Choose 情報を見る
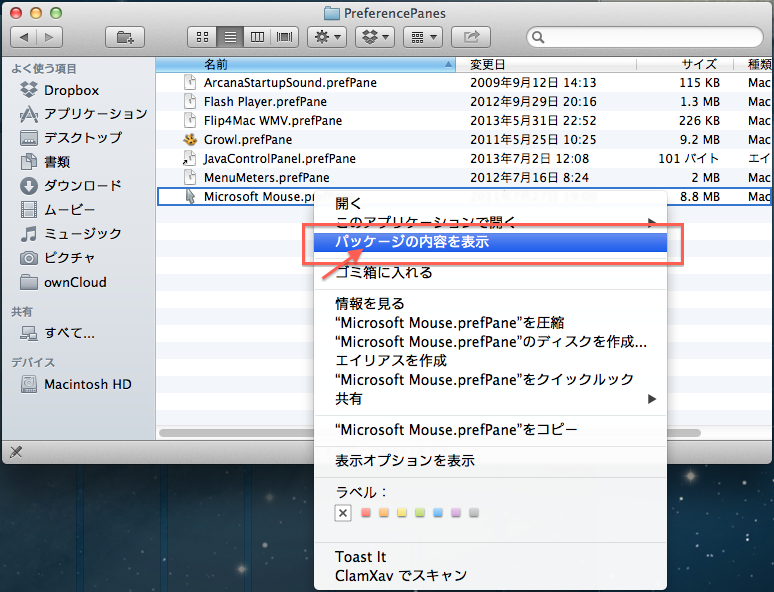The height and width of the screenshot is (592, 774). tap(490, 304)
